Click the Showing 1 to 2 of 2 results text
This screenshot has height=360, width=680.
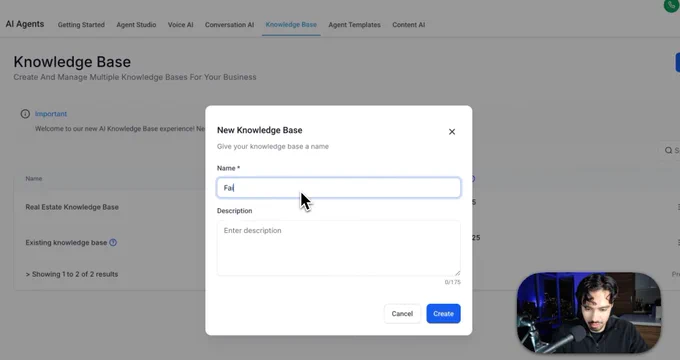pos(72,274)
